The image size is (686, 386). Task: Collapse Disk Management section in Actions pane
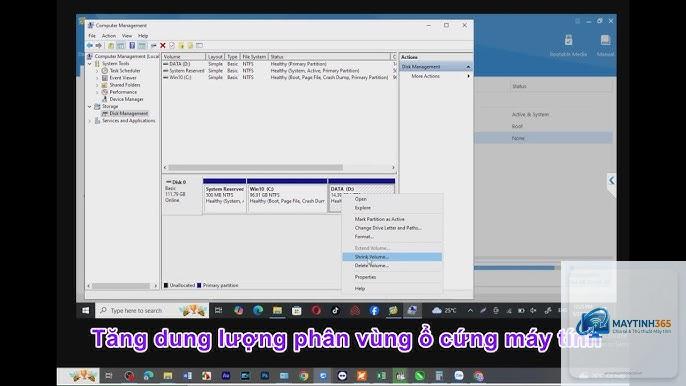[x=468, y=67]
